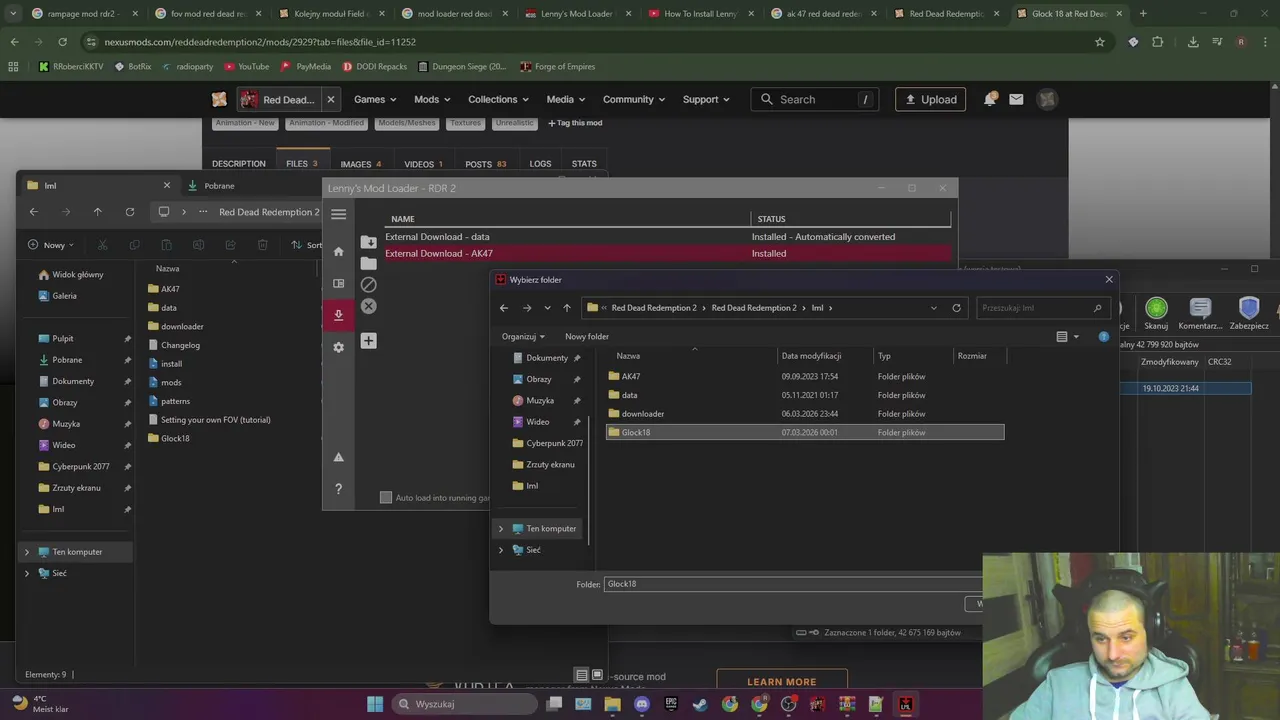Select Setting your own FOV (tutorial) file

[x=215, y=420]
